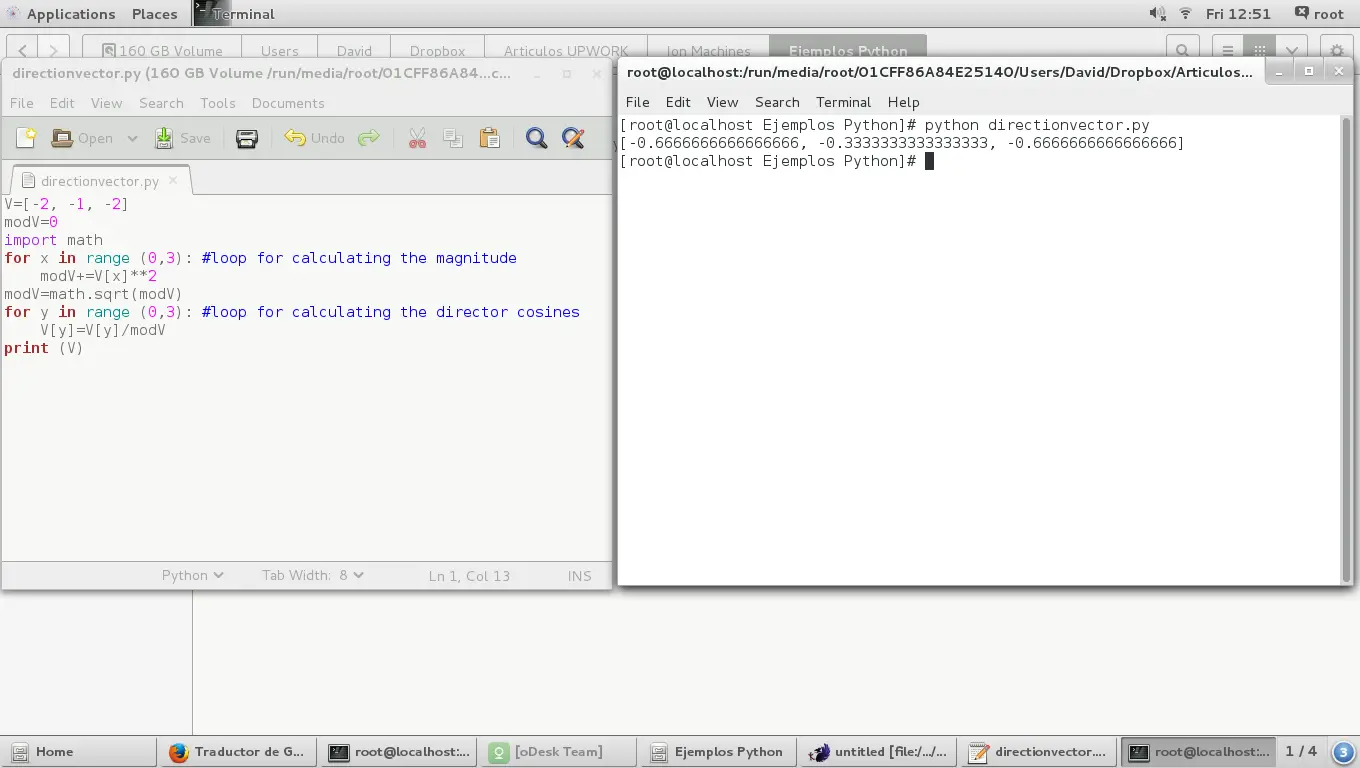Close the directionvector.py tab
The height and width of the screenshot is (768, 1360).
[173, 180]
